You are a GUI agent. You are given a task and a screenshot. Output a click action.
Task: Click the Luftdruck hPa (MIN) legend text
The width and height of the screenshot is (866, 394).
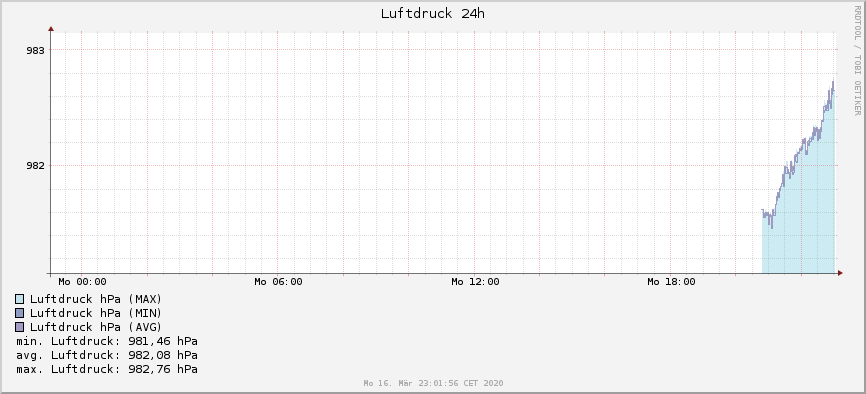96,313
